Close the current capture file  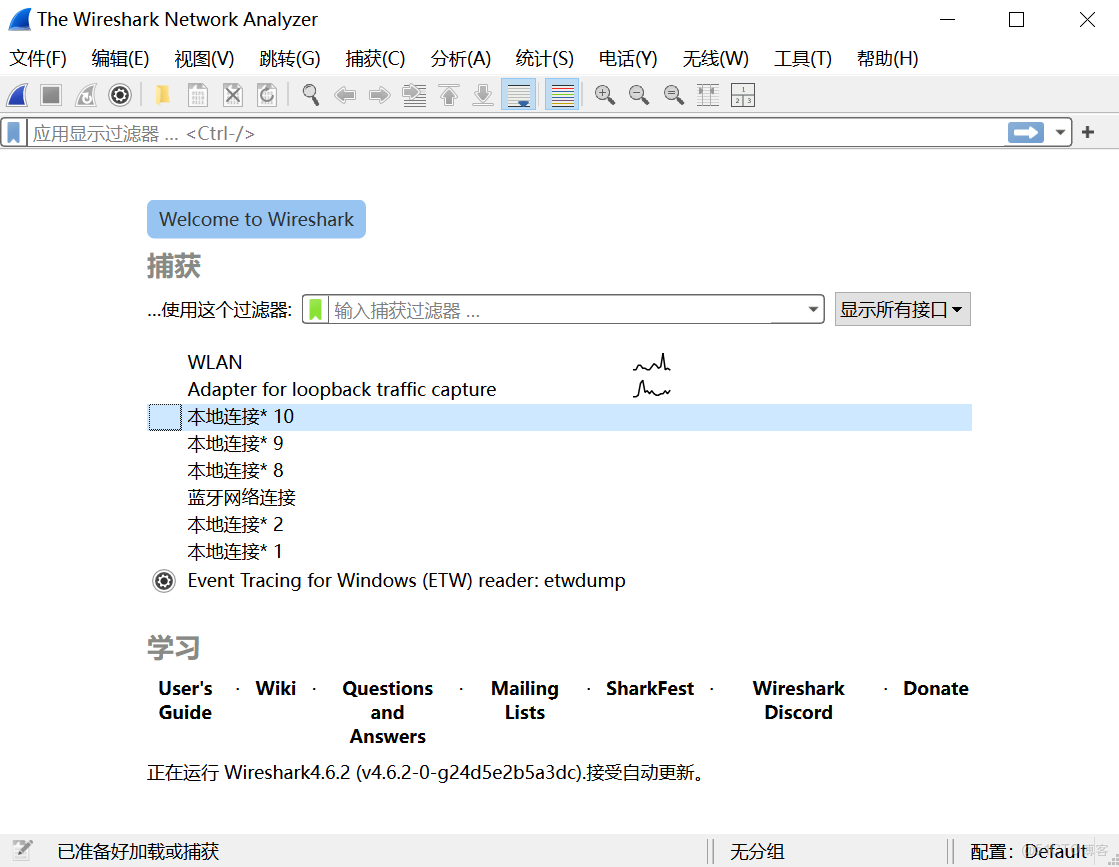[x=232, y=95]
